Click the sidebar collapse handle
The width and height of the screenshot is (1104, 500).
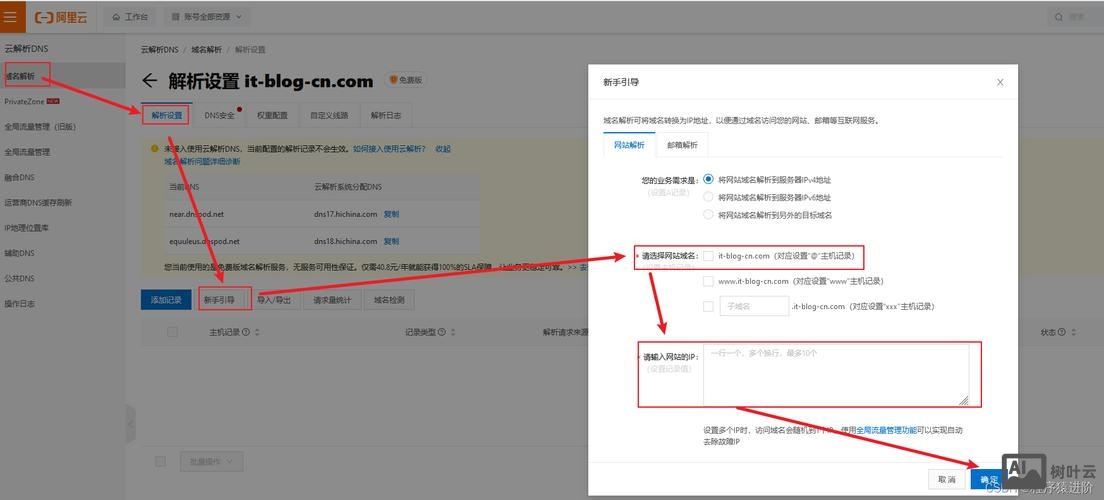click(x=130, y=425)
